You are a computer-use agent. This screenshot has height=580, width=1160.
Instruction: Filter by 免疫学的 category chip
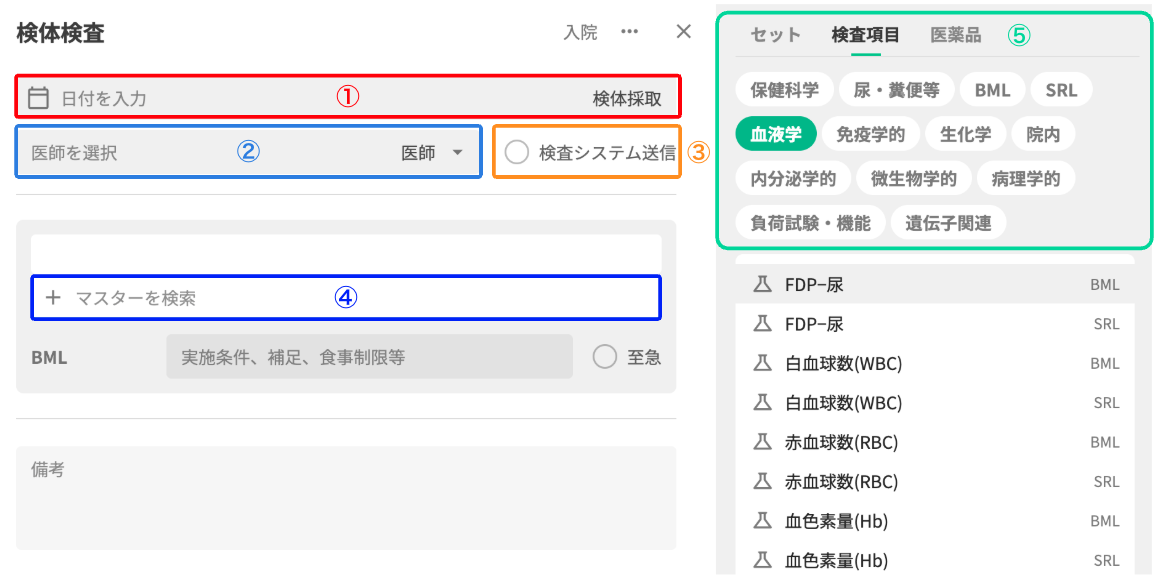[x=870, y=134]
